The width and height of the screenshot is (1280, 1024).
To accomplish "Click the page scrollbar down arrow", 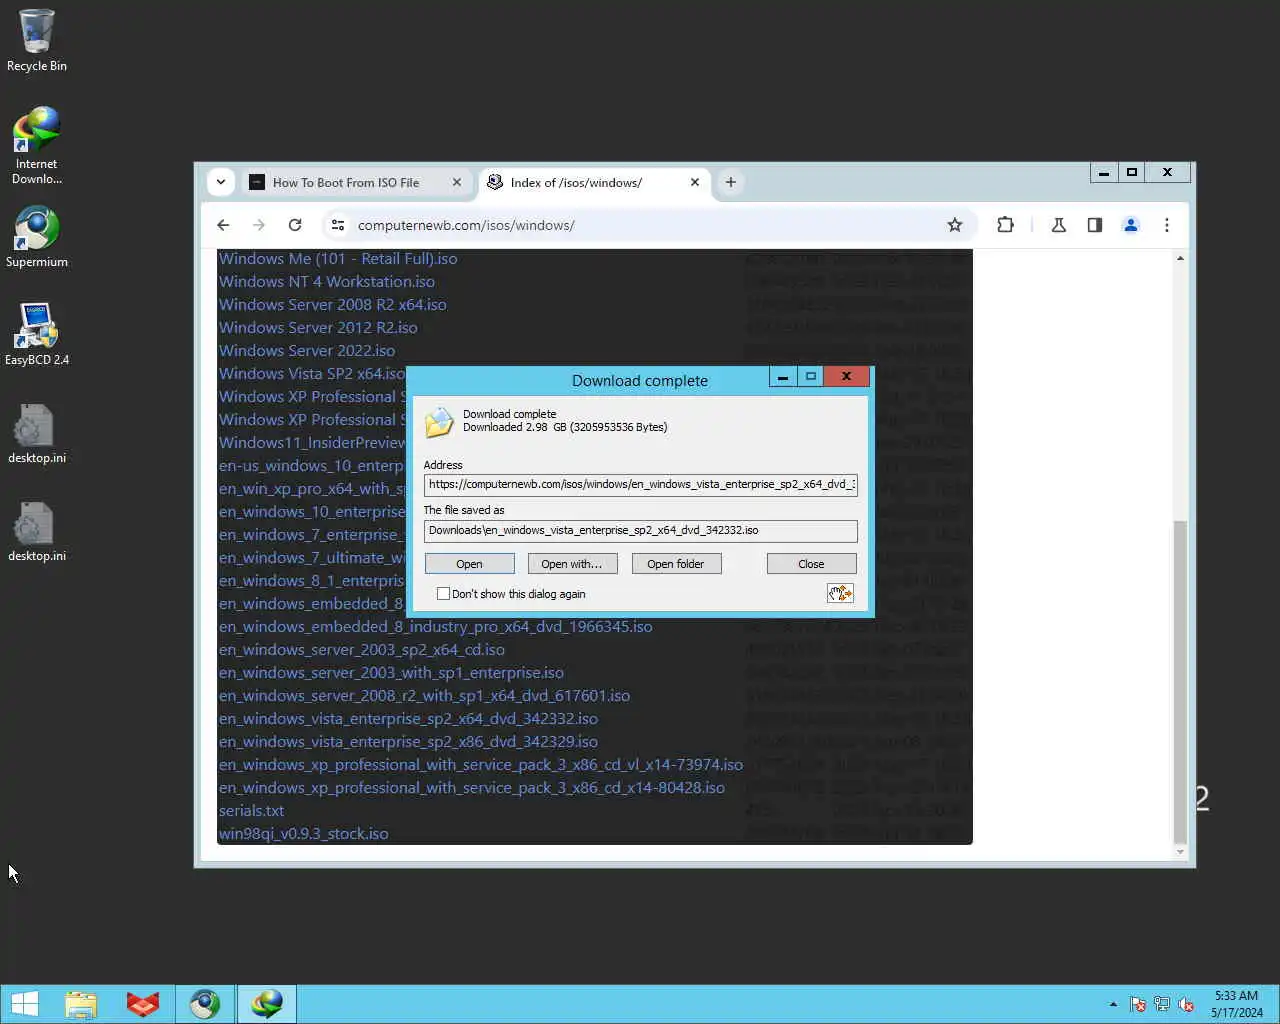I will (x=1180, y=852).
